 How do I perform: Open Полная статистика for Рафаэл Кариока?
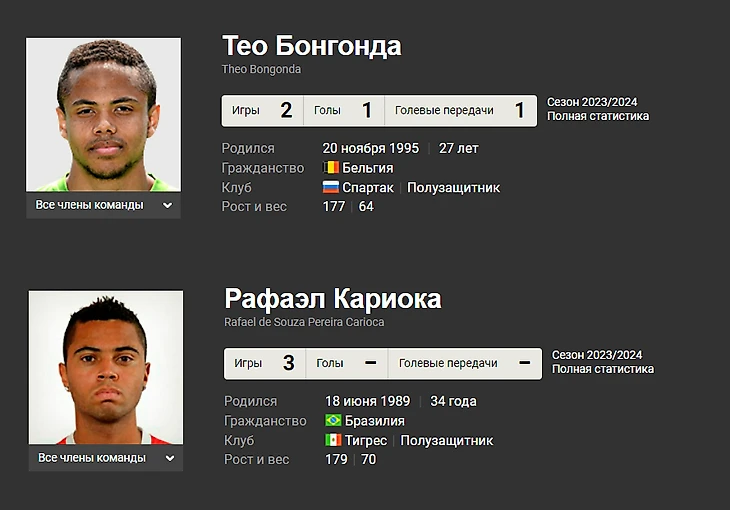603,369
